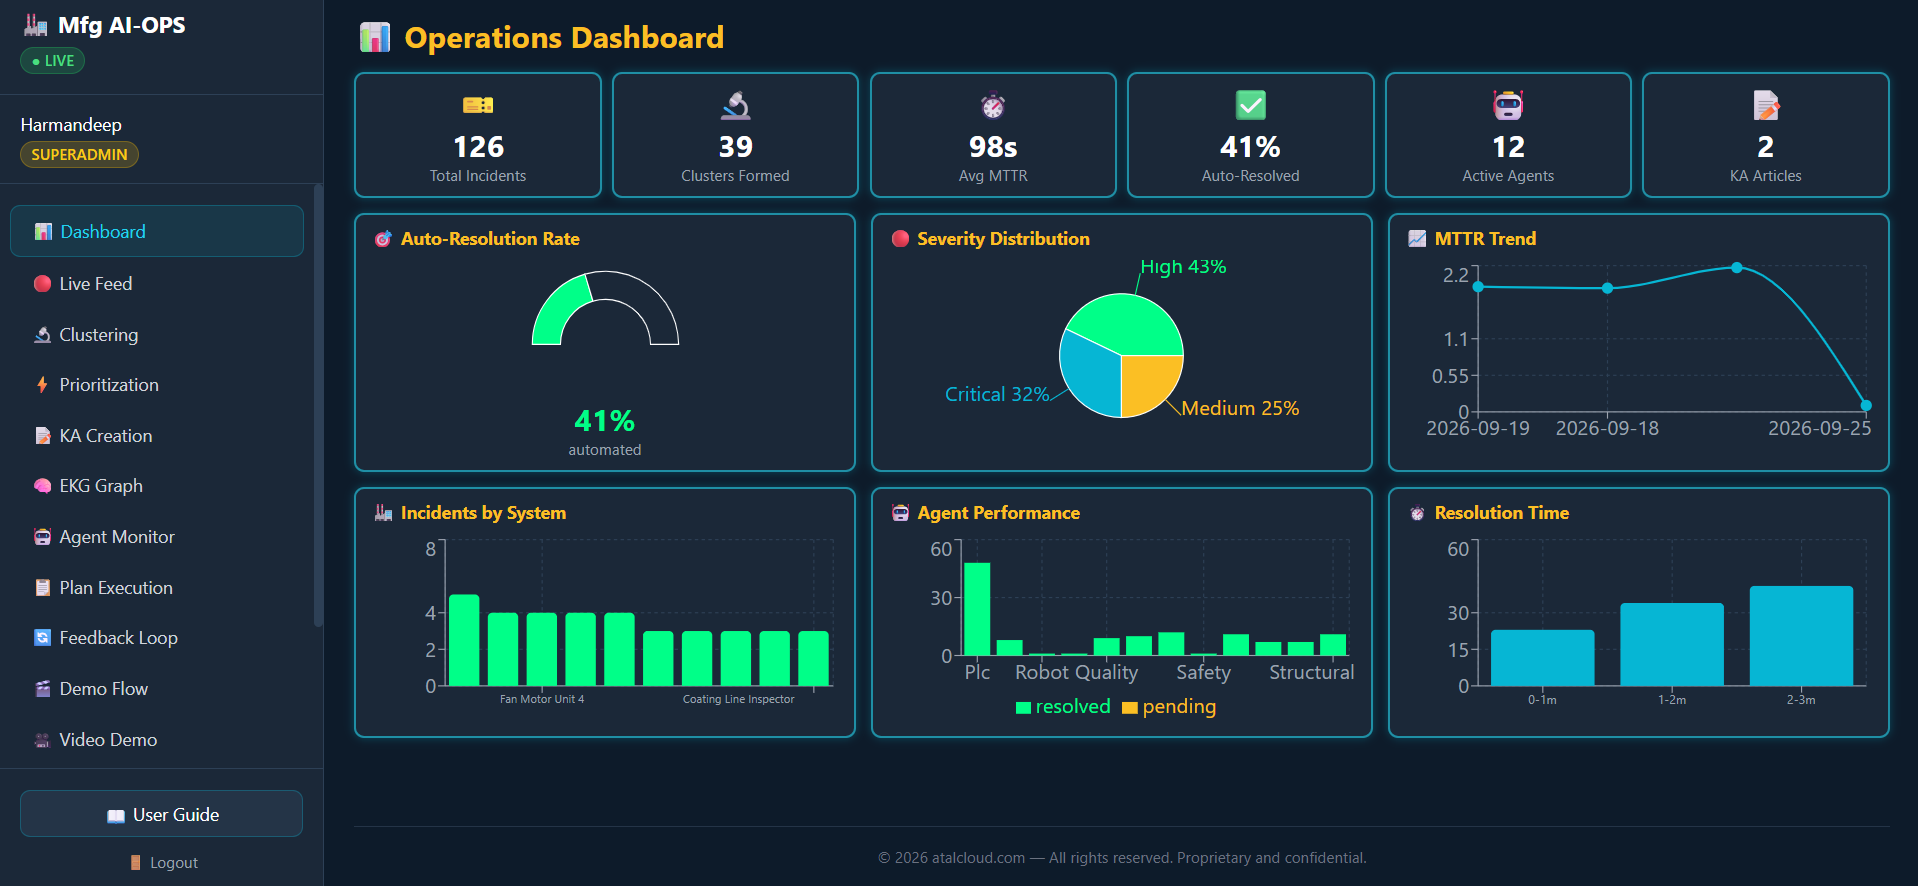Viewport: 1918px width, 886px height.
Task: Click the MTTR Trend peak data point
Action: pos(1737,267)
